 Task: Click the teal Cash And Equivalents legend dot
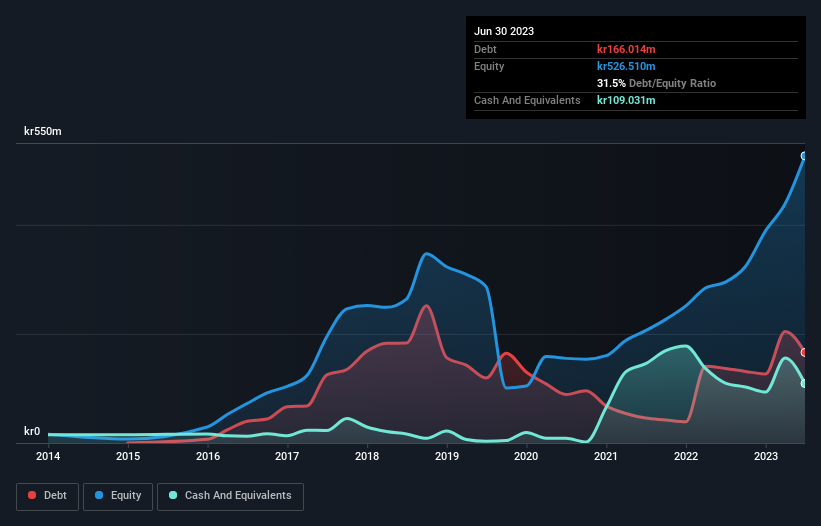[173, 495]
